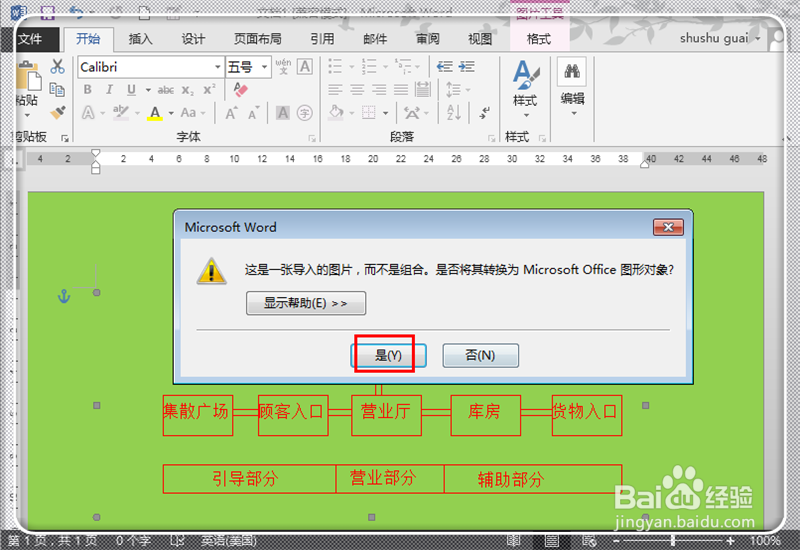800x550 pixels.
Task: Open the Borders dropdown arrow
Action: click(386, 113)
